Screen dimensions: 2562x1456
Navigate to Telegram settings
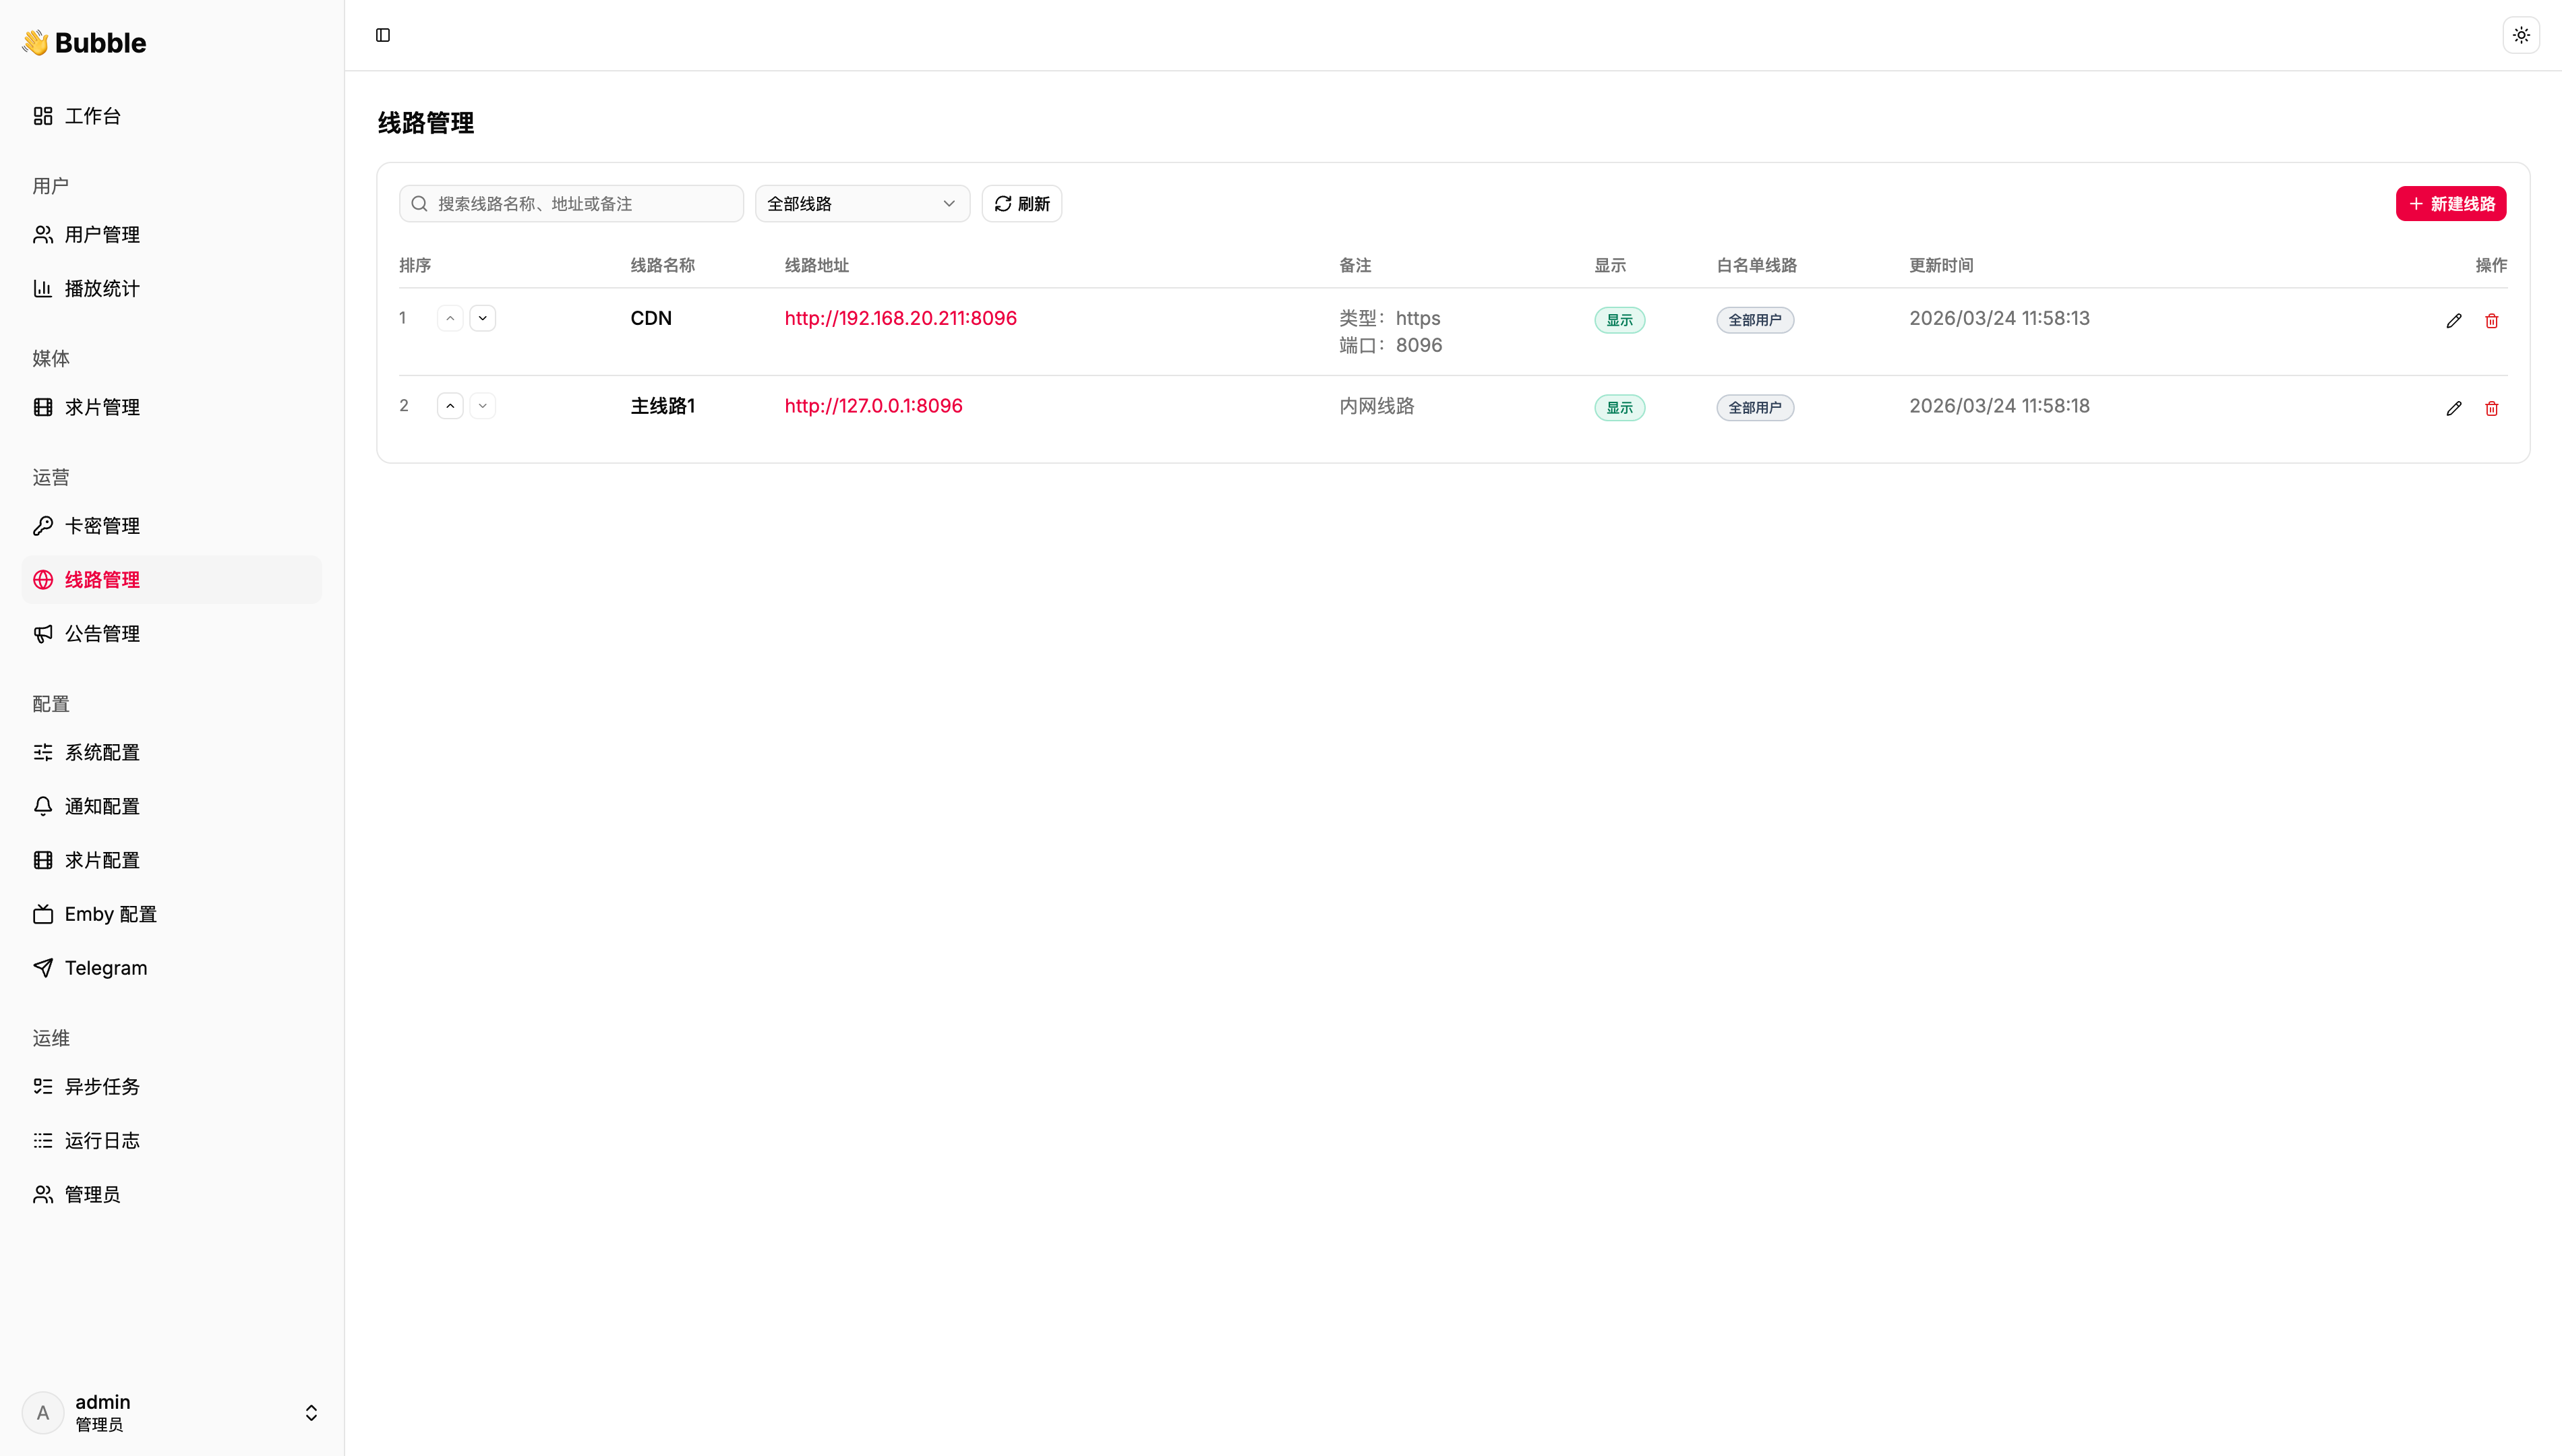click(x=105, y=968)
